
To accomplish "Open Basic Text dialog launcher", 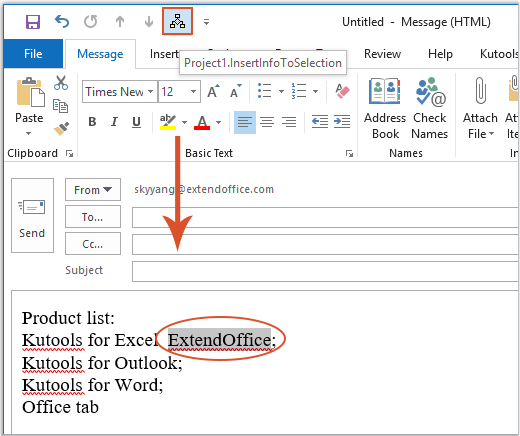I will click(x=349, y=153).
